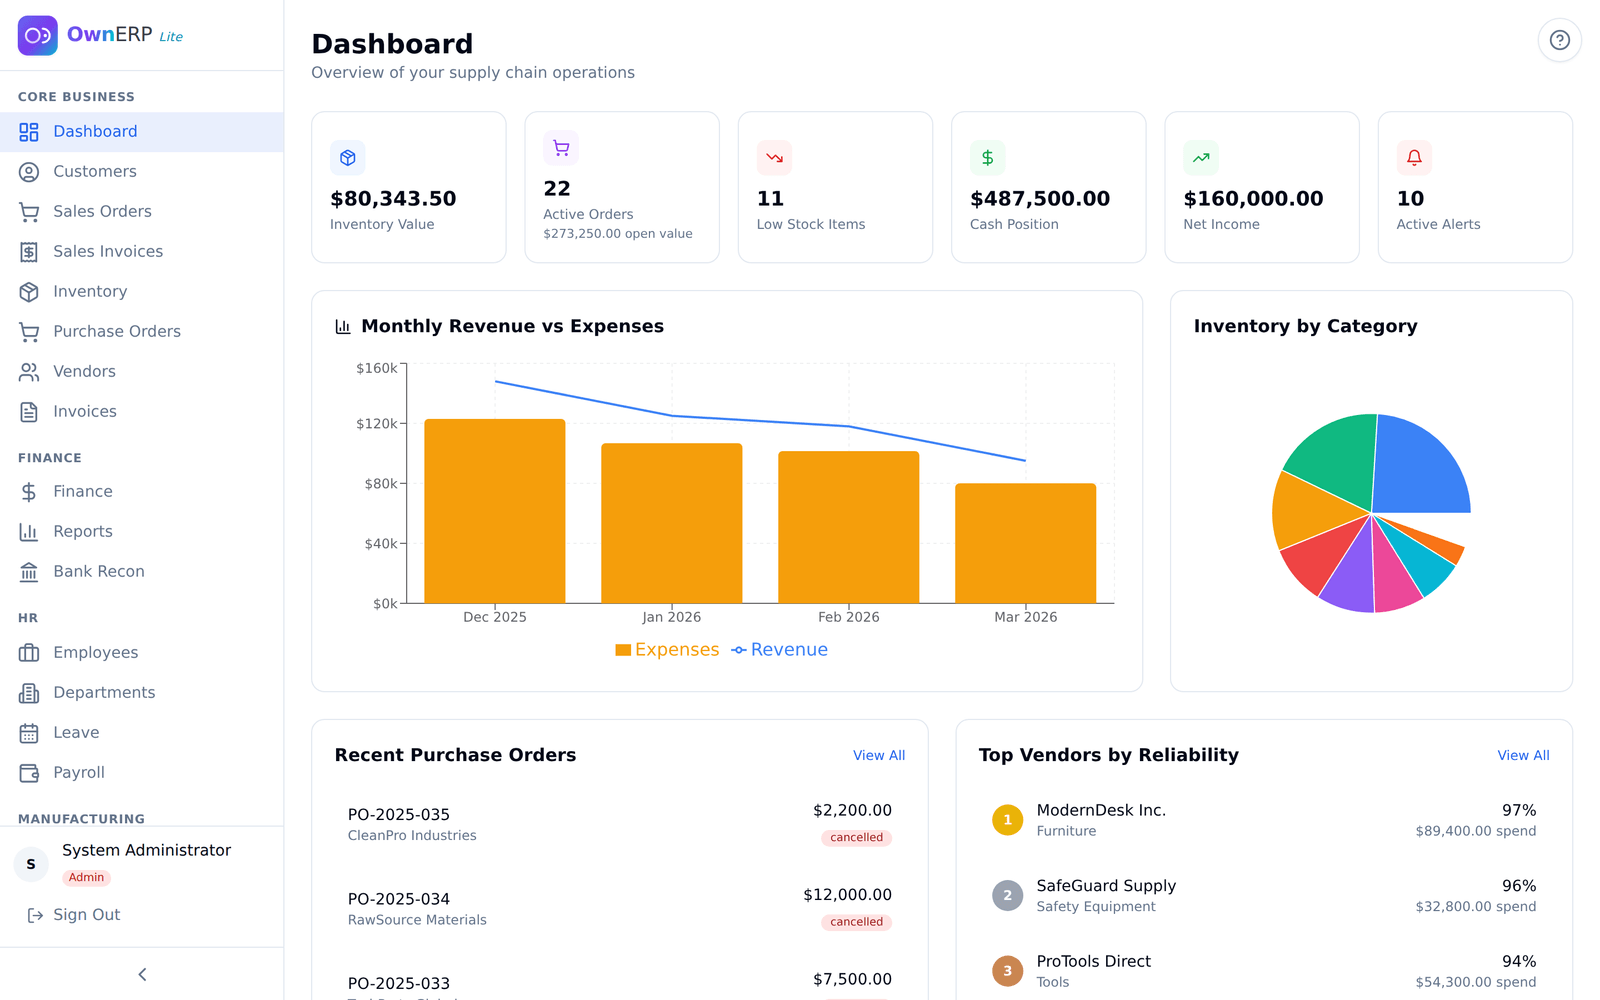
Task: Go to Customers in the sidebar
Action: coord(142,172)
